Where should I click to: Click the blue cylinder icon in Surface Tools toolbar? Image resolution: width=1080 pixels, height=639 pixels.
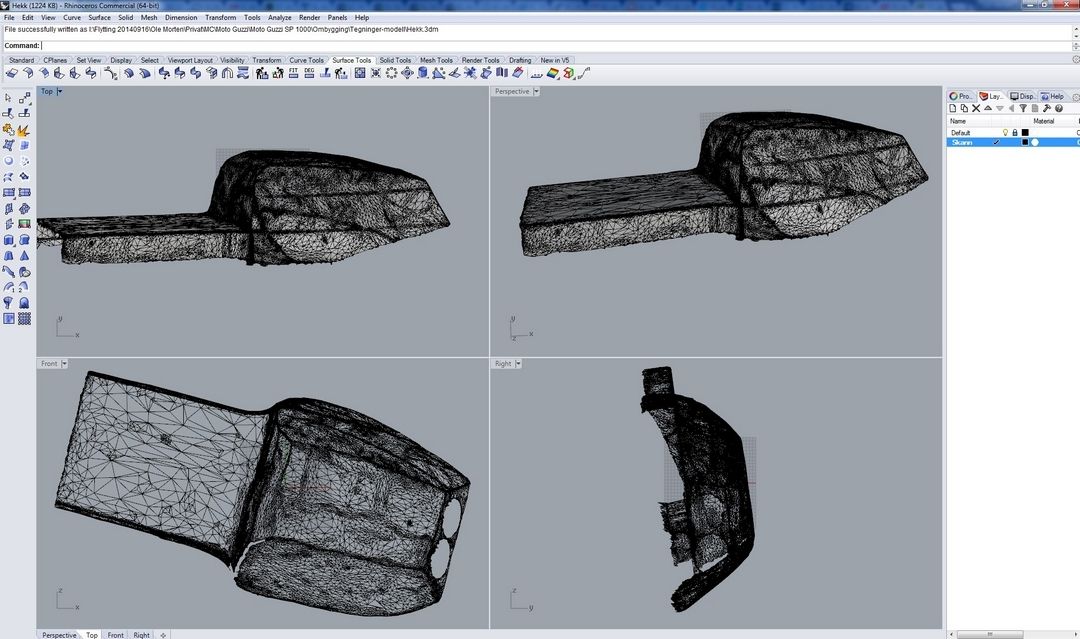423,73
